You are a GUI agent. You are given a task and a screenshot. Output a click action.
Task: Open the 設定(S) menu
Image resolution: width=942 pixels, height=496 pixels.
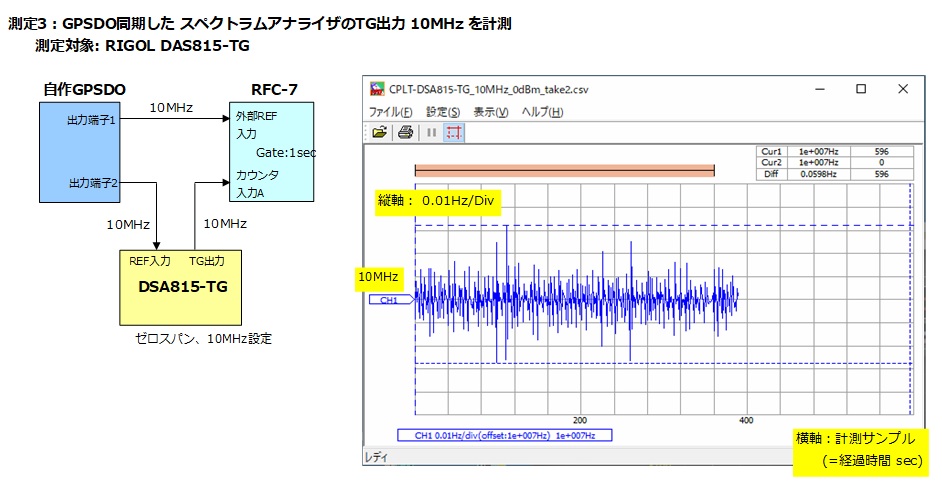[443, 112]
